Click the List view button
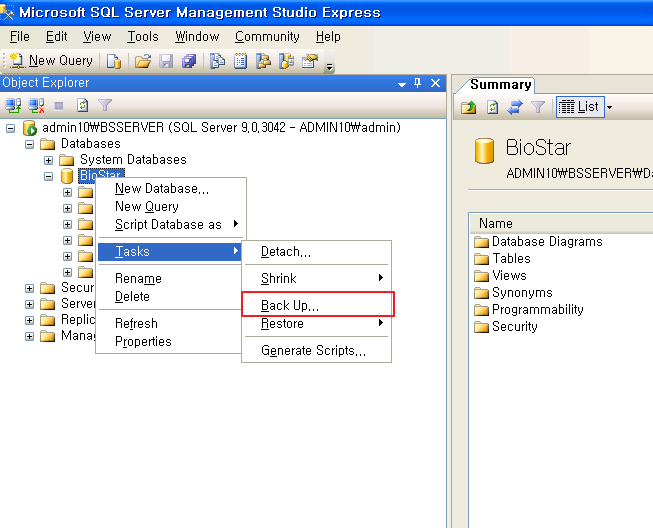Screen dimensions: 653x528 580,107
